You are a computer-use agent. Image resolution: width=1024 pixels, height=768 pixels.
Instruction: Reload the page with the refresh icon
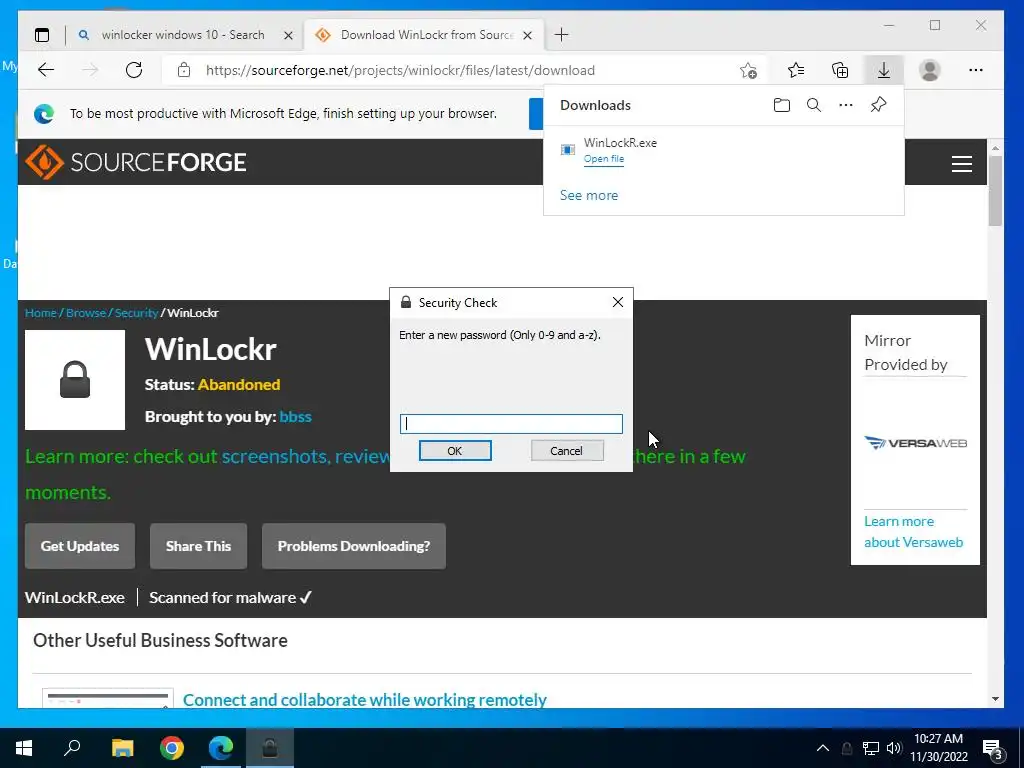[x=134, y=70]
